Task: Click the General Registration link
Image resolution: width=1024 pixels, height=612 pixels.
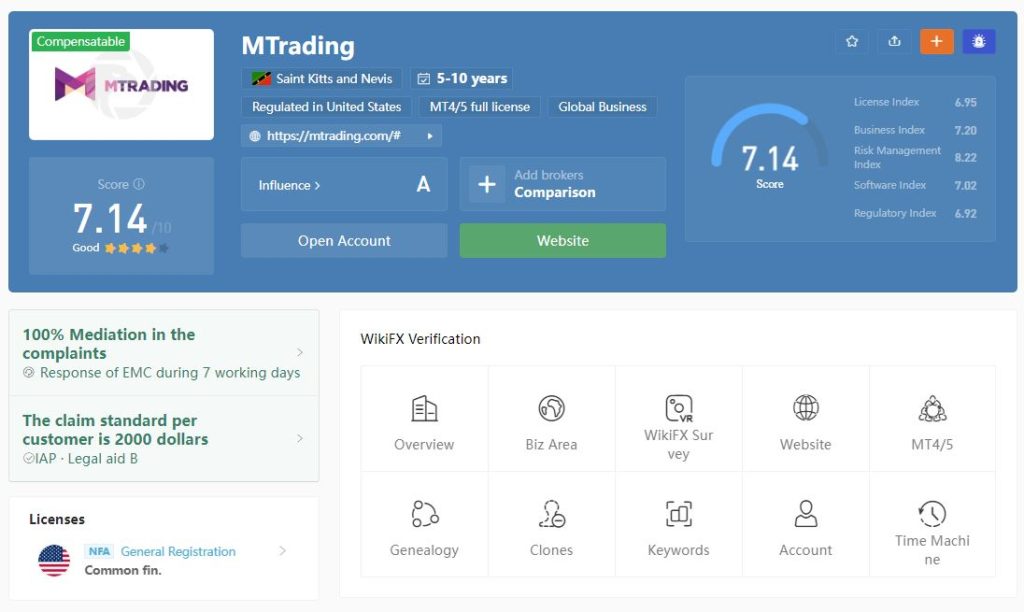Action: pos(178,551)
